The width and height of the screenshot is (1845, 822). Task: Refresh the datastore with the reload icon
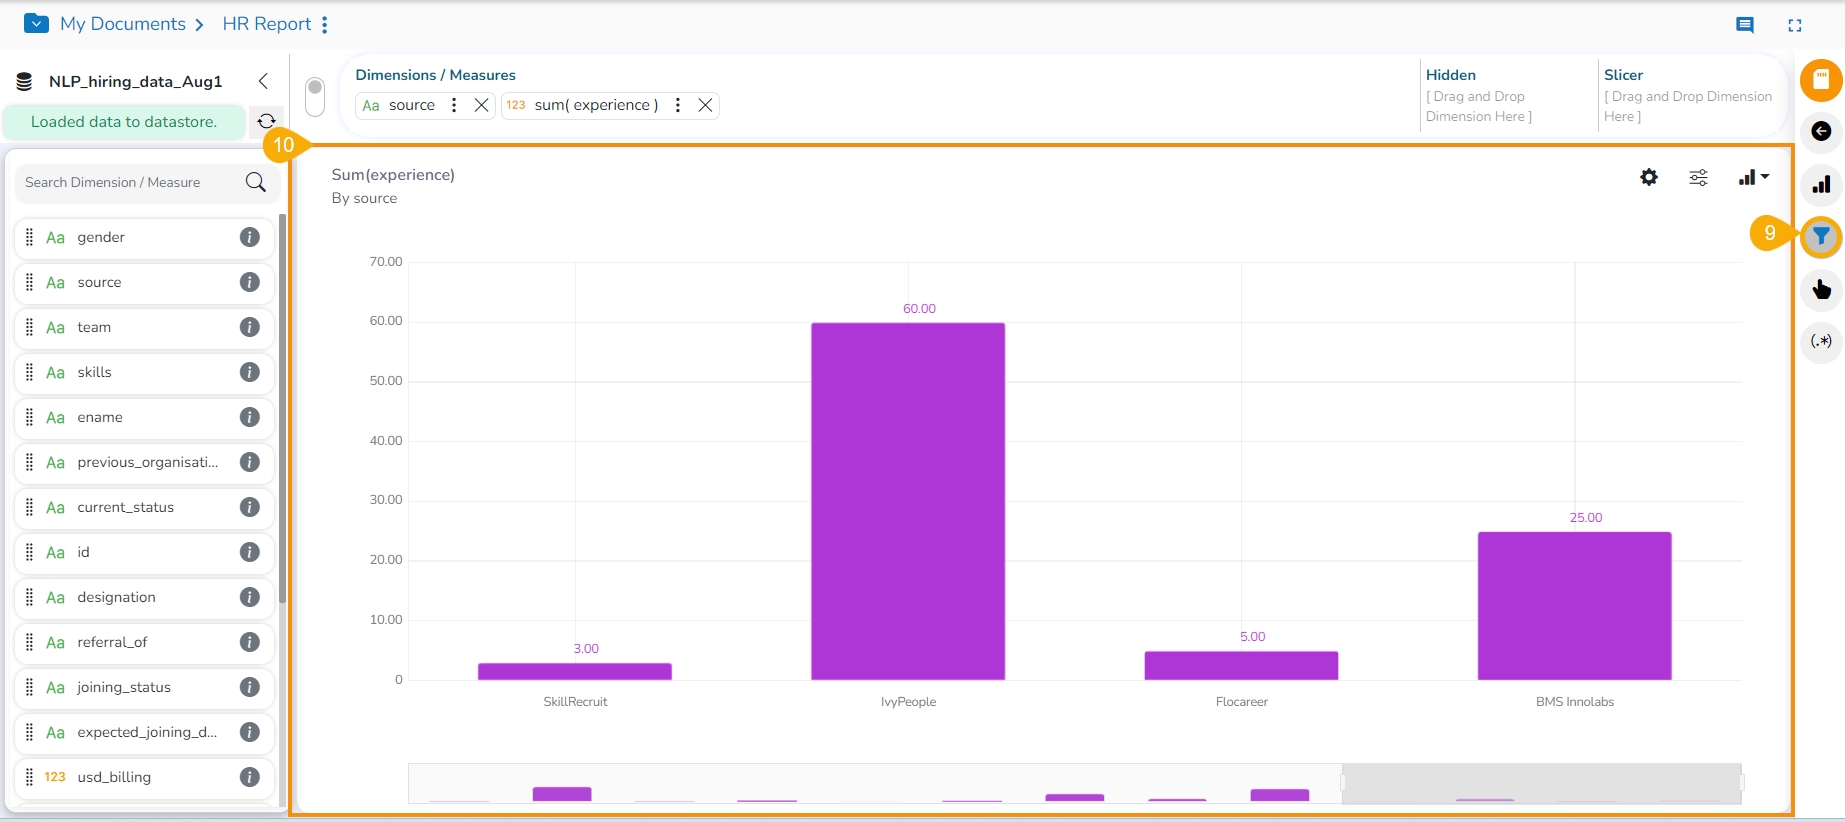266,121
